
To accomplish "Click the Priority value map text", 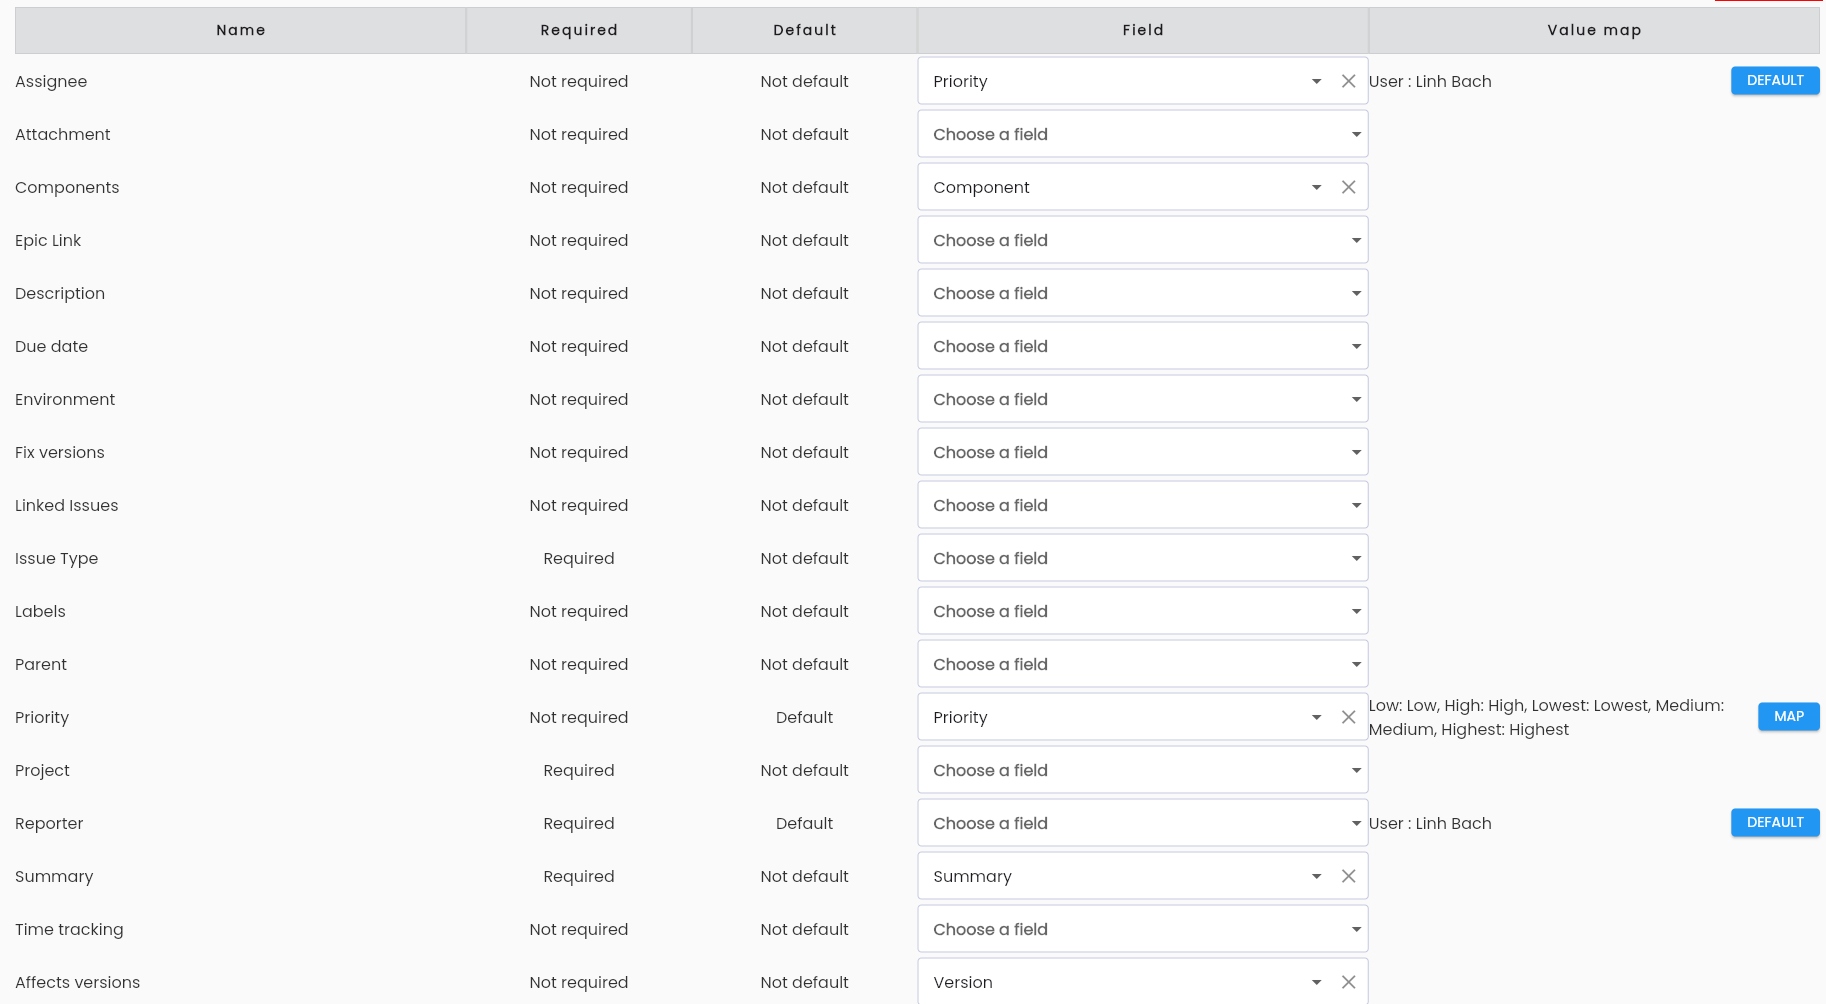I will coord(1546,717).
